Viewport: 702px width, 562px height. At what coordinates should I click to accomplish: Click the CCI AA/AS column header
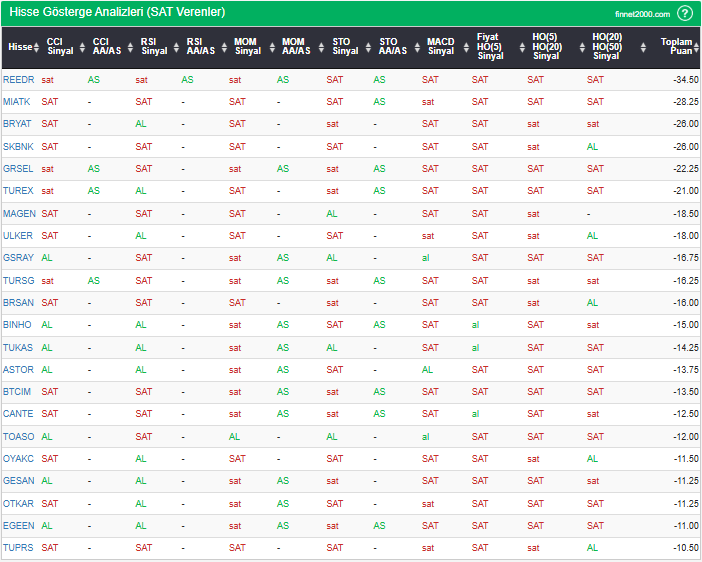point(106,46)
